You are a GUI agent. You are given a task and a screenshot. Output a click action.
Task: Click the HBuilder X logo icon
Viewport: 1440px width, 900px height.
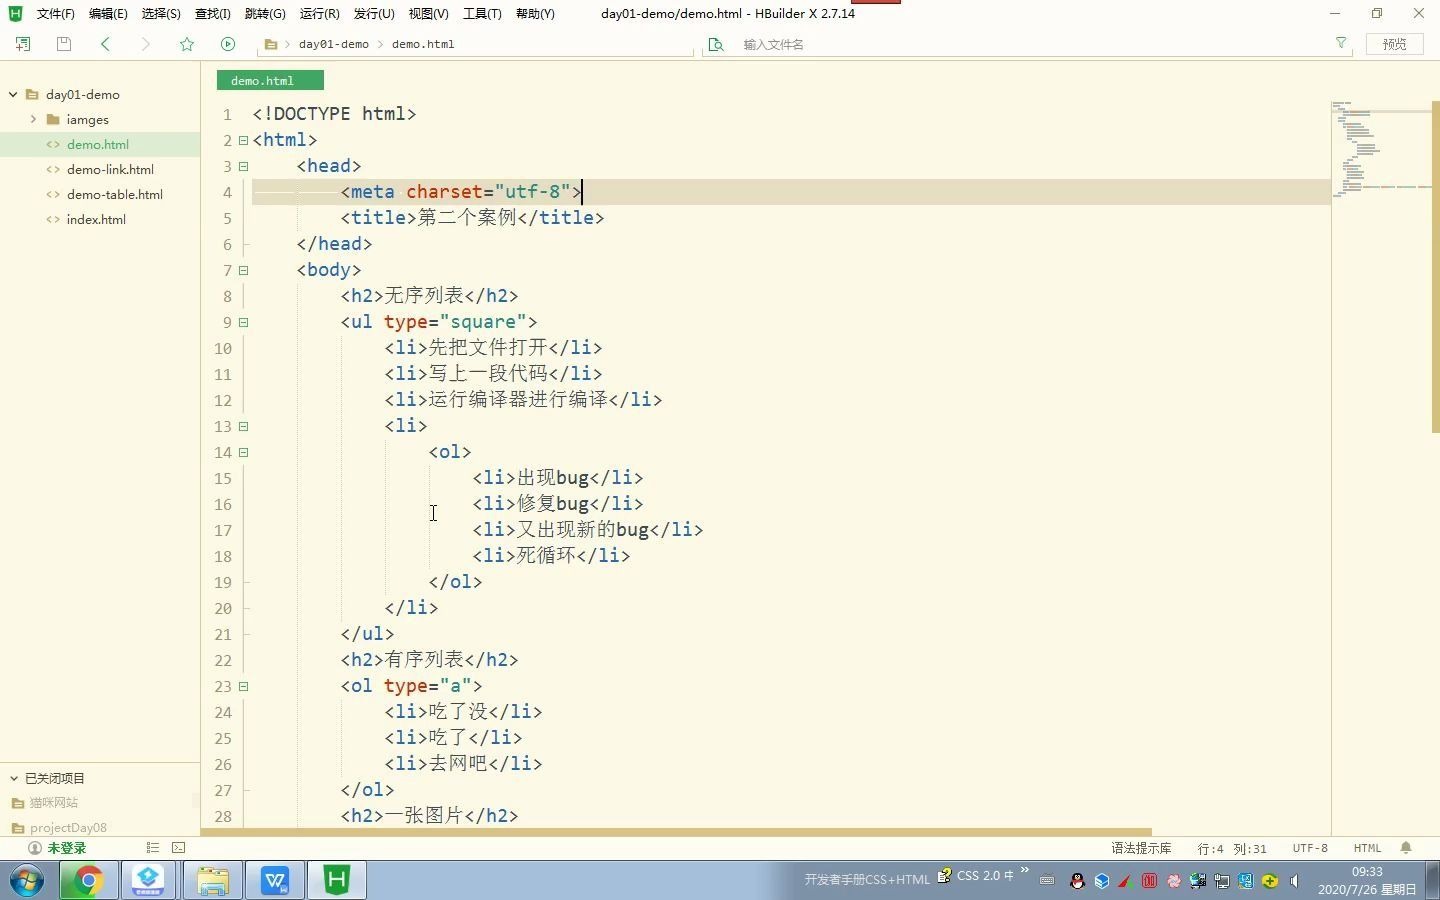point(15,13)
